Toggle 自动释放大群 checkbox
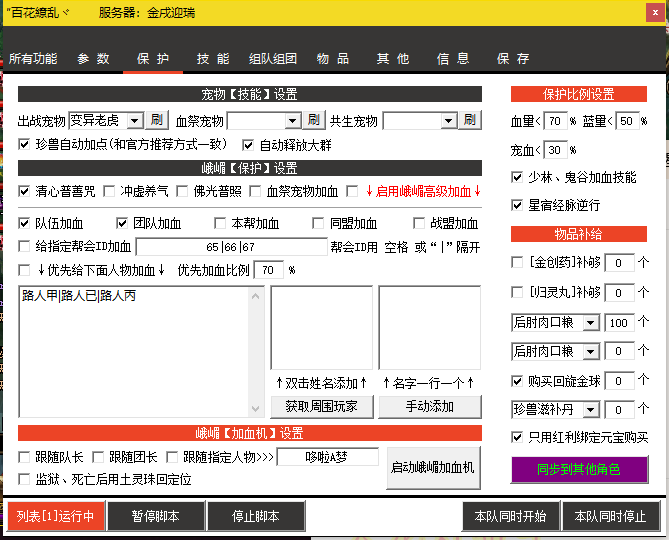 248,145
